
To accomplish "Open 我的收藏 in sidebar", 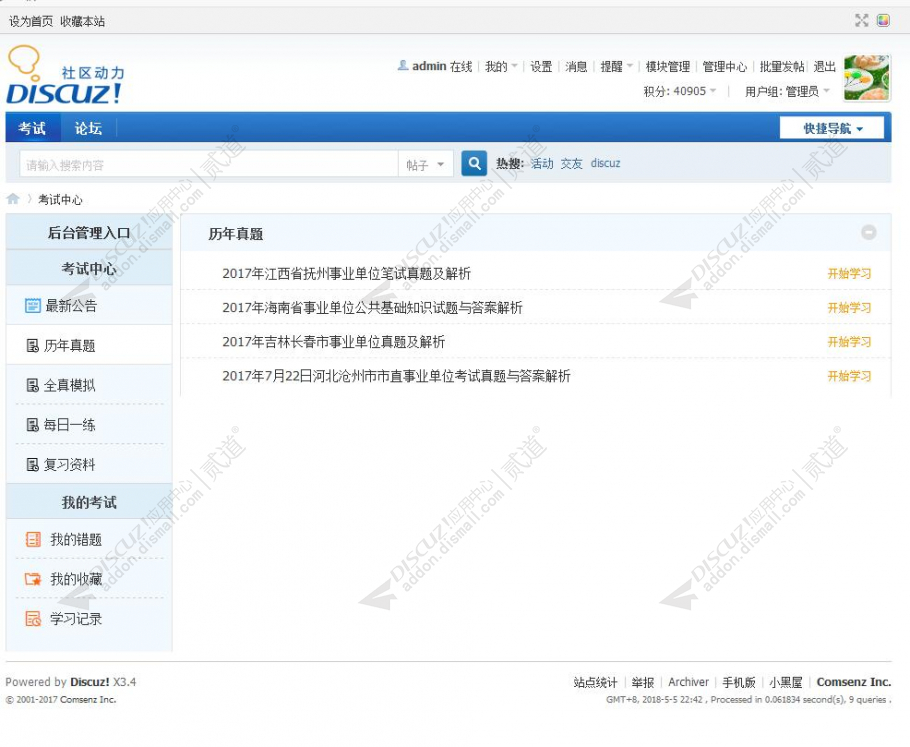I will click(x=76, y=579).
